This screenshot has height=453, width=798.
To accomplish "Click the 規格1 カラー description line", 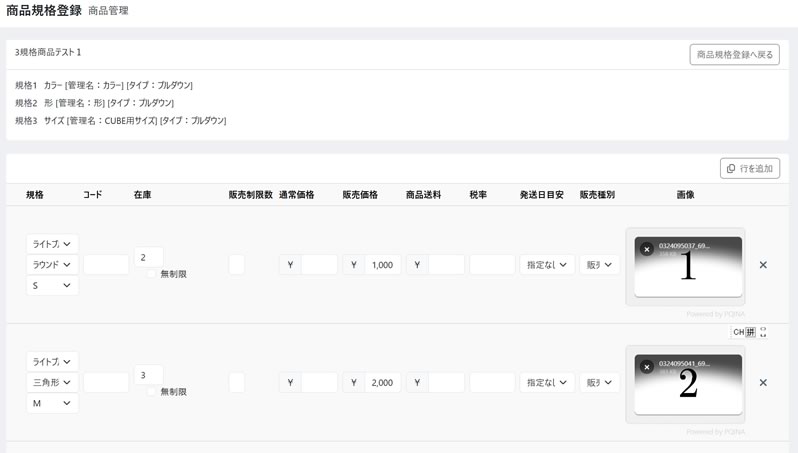I will pyautogui.click(x=104, y=85).
